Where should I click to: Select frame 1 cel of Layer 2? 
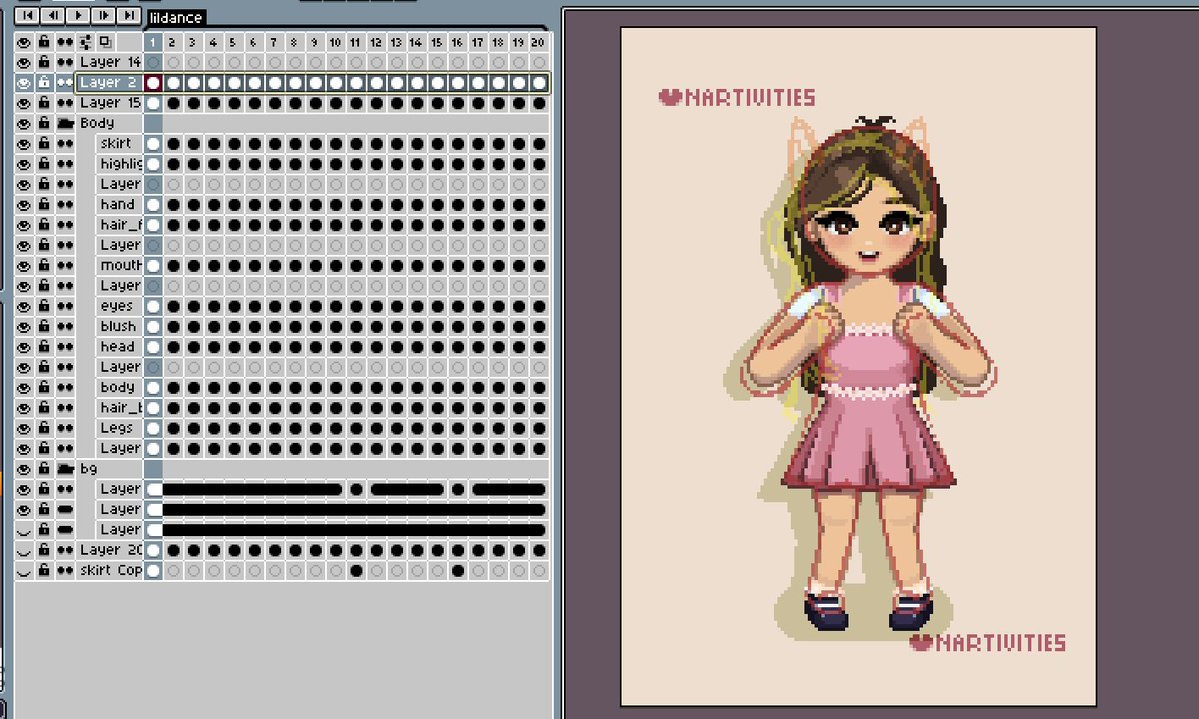pyautogui.click(x=153, y=83)
